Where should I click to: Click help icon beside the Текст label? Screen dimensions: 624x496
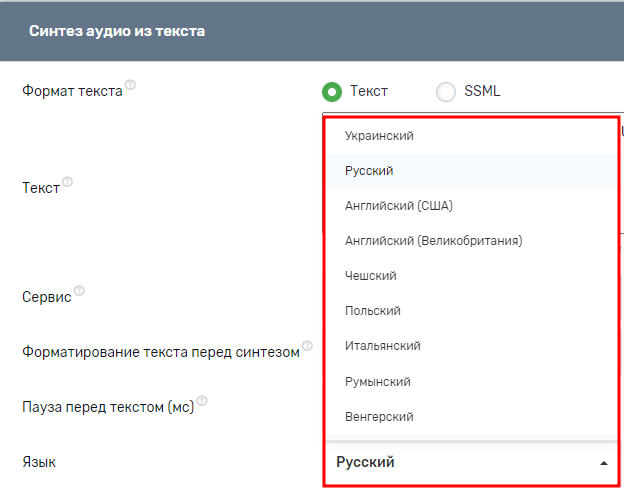click(68, 183)
